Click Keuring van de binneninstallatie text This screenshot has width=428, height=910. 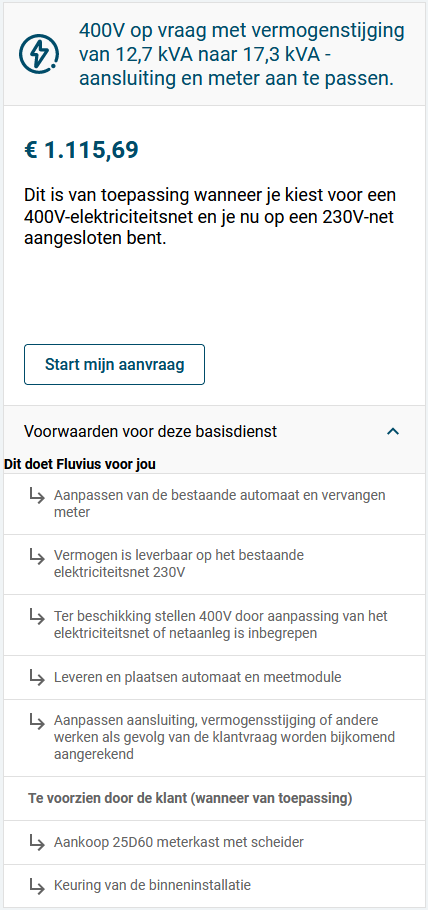tap(152, 886)
